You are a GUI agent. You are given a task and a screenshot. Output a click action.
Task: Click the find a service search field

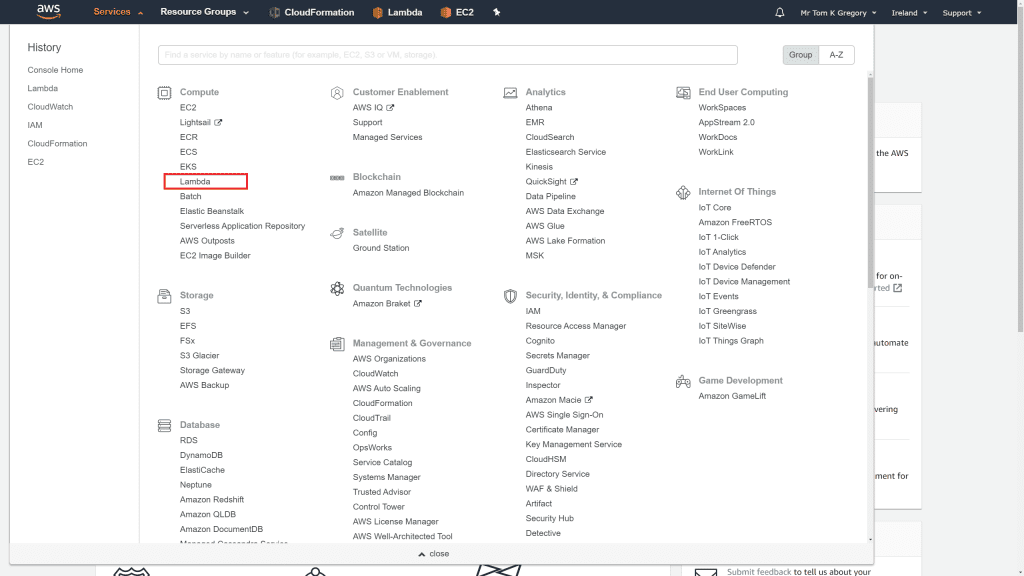click(x=447, y=55)
